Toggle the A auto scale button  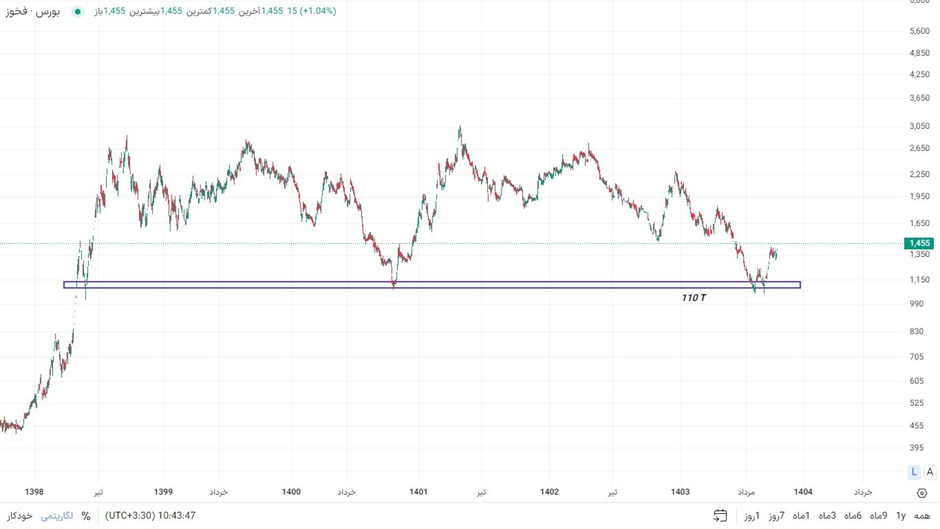(930, 472)
